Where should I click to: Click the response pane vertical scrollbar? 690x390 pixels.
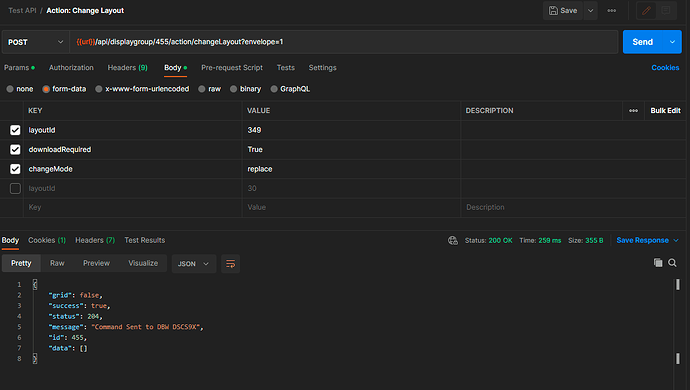678,321
